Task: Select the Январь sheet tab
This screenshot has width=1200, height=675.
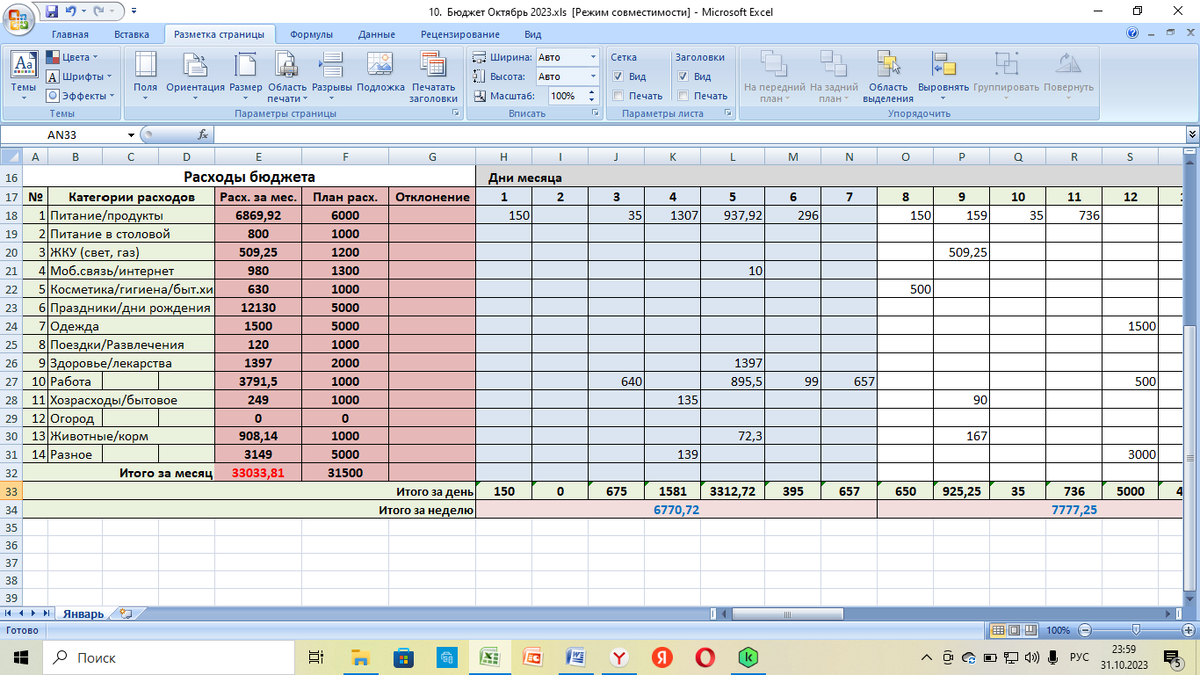Action: [85, 614]
